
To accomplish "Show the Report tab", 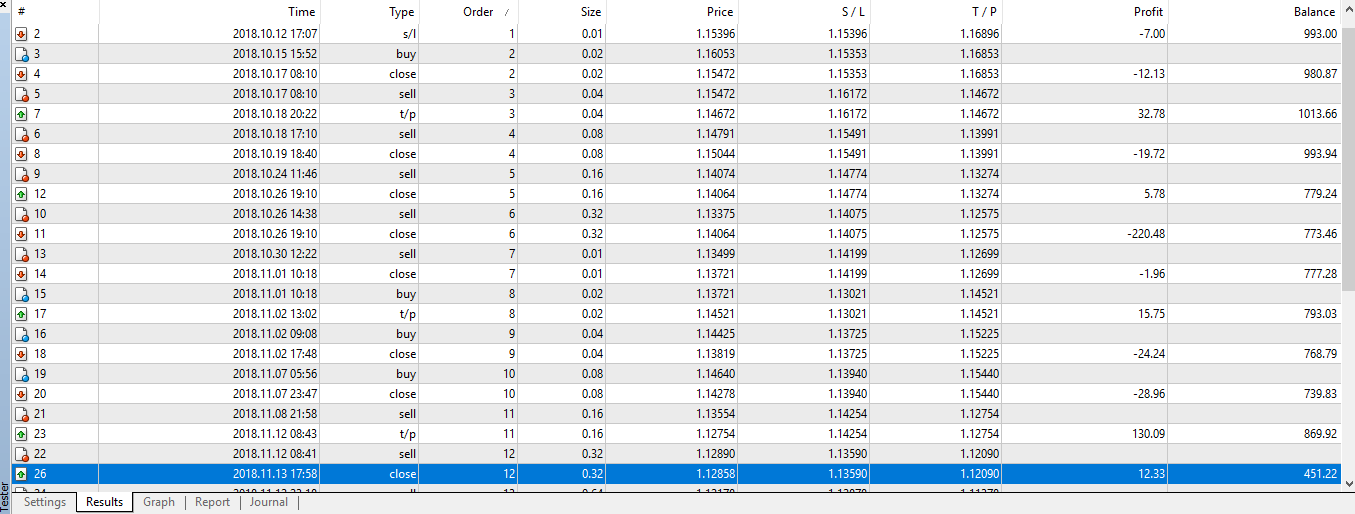I will (212, 502).
